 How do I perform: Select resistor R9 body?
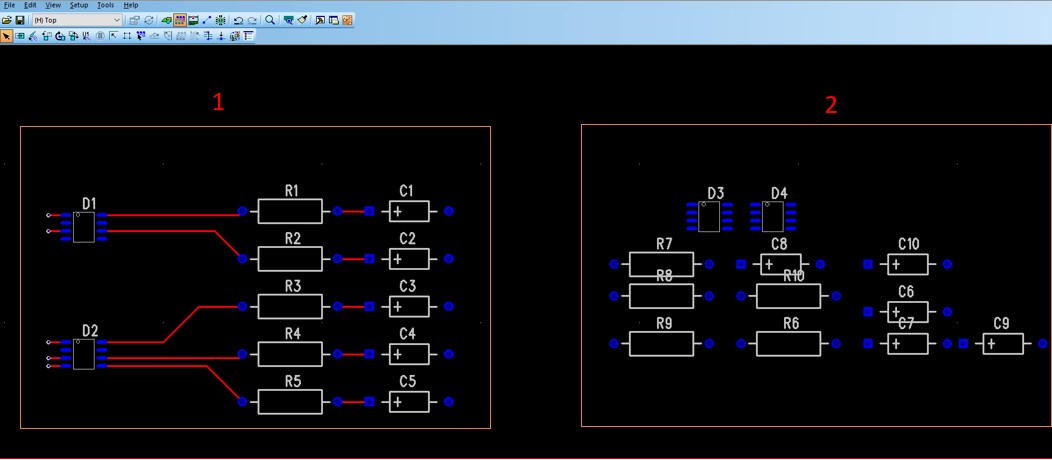662,343
